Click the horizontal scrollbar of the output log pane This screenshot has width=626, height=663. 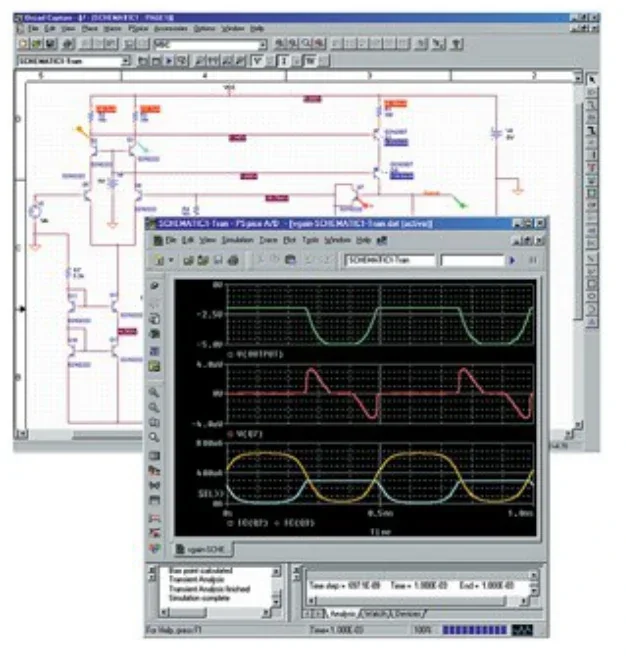tap(215, 612)
